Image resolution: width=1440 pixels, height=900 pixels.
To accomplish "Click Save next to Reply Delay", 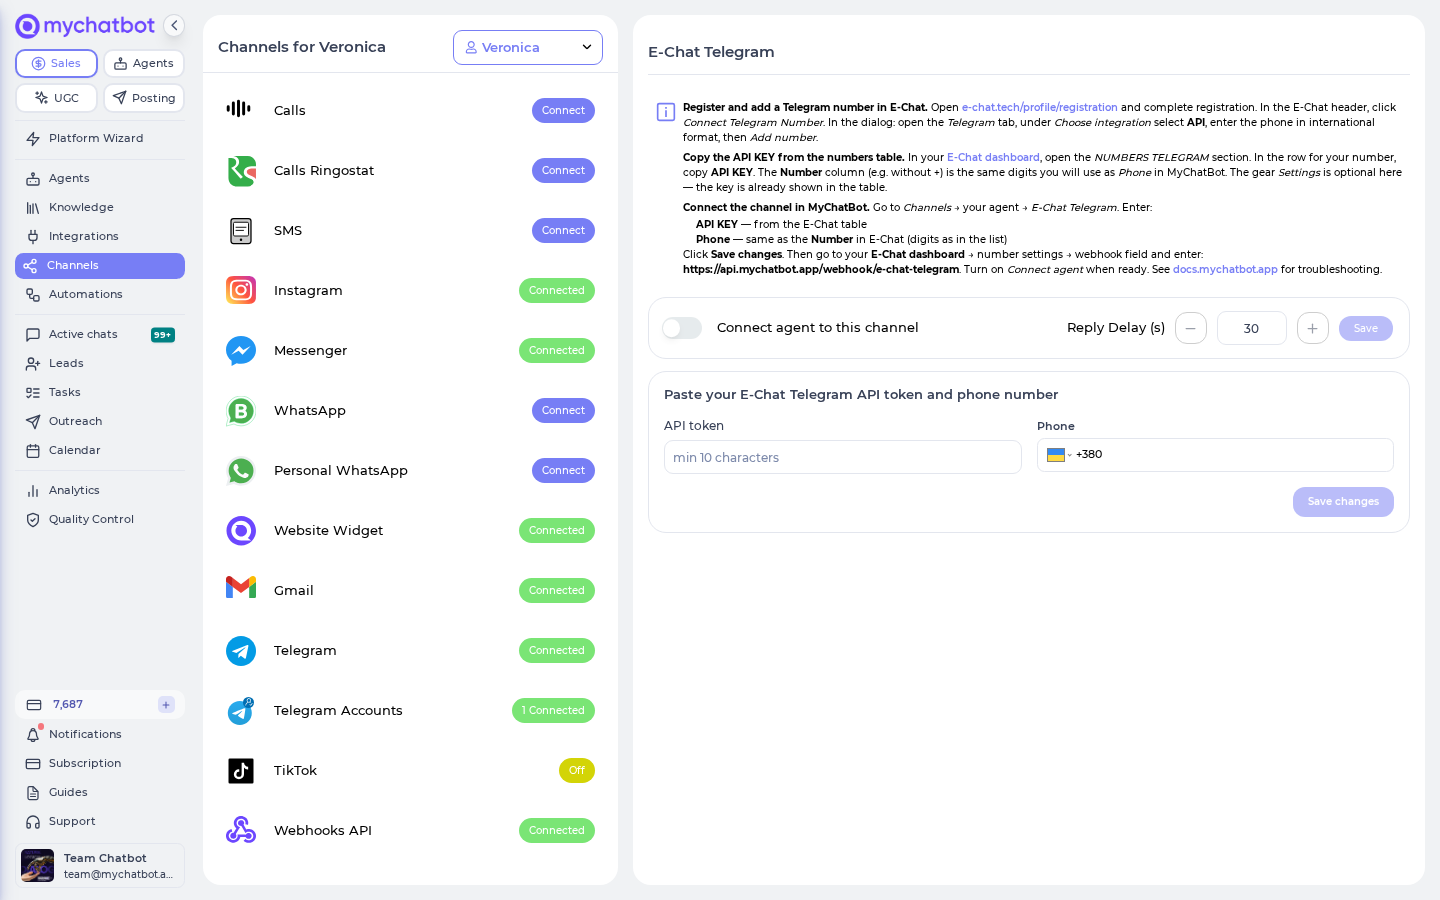I will 1366,328.
